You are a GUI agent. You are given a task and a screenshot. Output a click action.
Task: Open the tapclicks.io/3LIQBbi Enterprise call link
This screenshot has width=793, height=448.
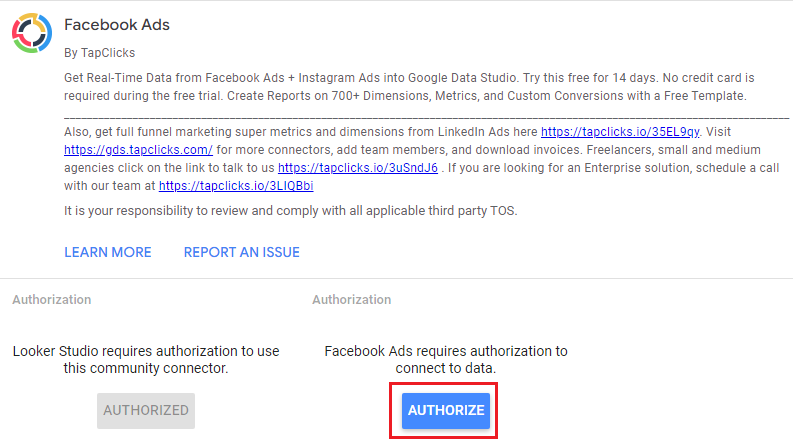[x=236, y=186]
